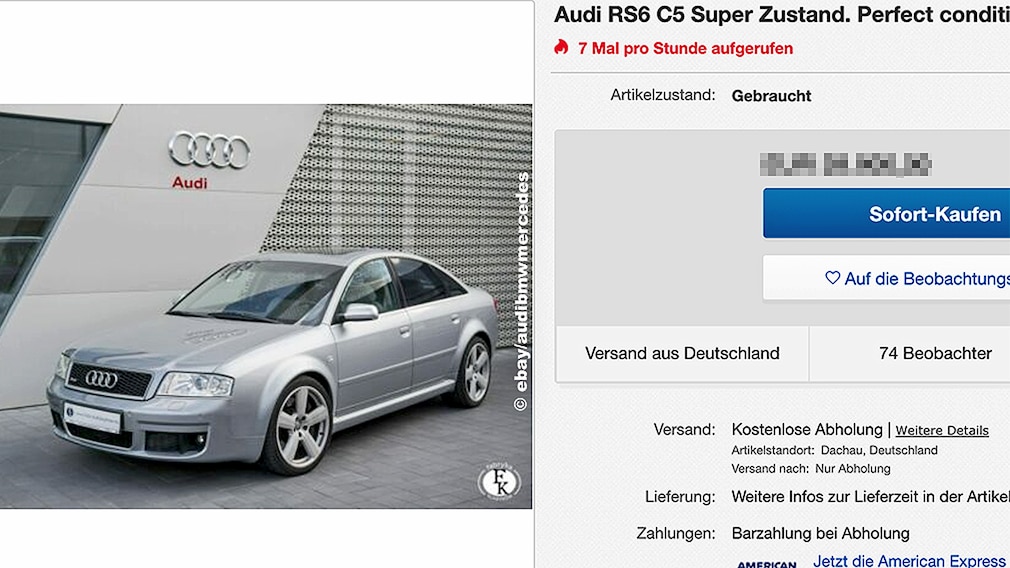Click the Gebraucht condition label
Screen dimensions: 1010x568
click(x=771, y=96)
